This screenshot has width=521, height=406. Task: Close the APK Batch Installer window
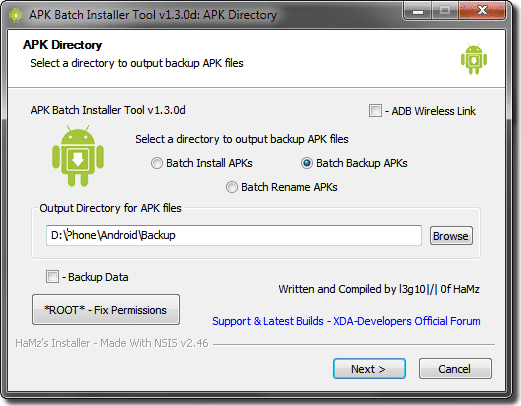pos(482,11)
